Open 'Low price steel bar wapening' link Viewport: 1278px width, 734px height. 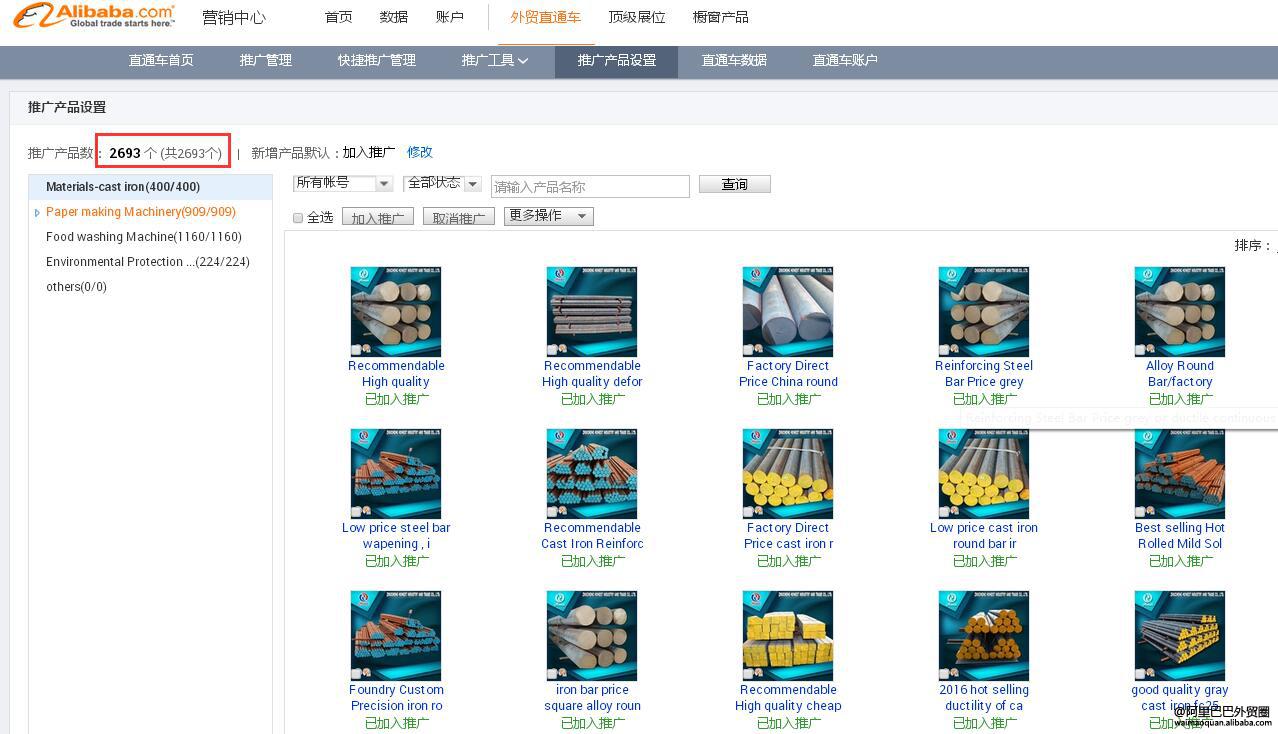click(x=396, y=536)
